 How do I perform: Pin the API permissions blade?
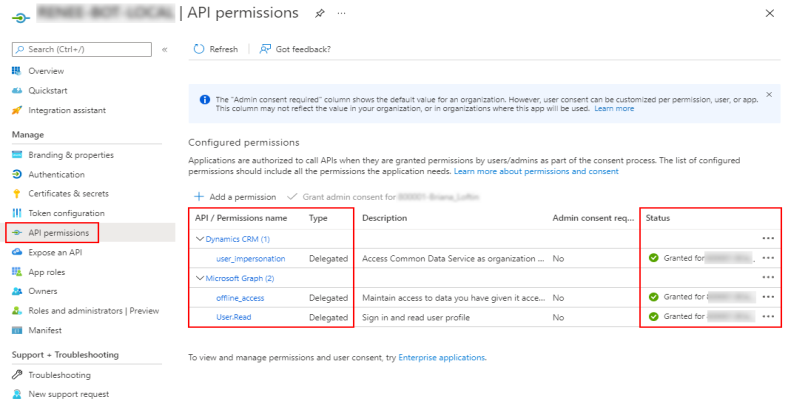(320, 14)
